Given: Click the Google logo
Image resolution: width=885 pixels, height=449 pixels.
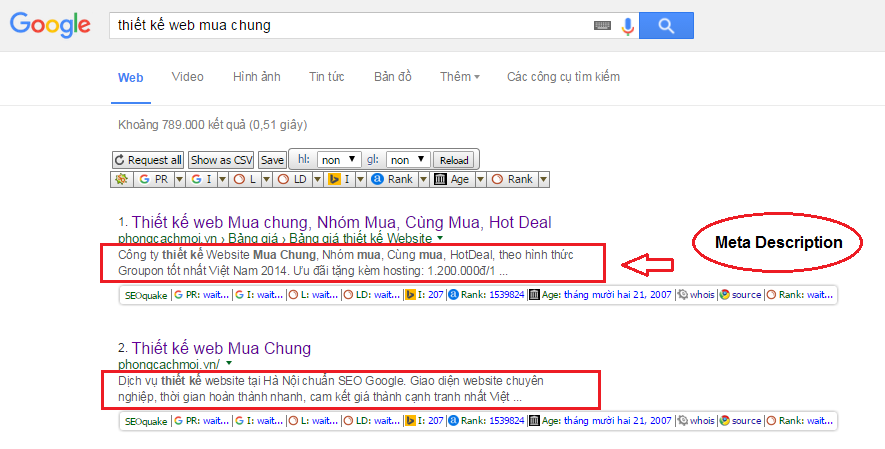Looking at the screenshot, I should pyautogui.click(x=50, y=25).
